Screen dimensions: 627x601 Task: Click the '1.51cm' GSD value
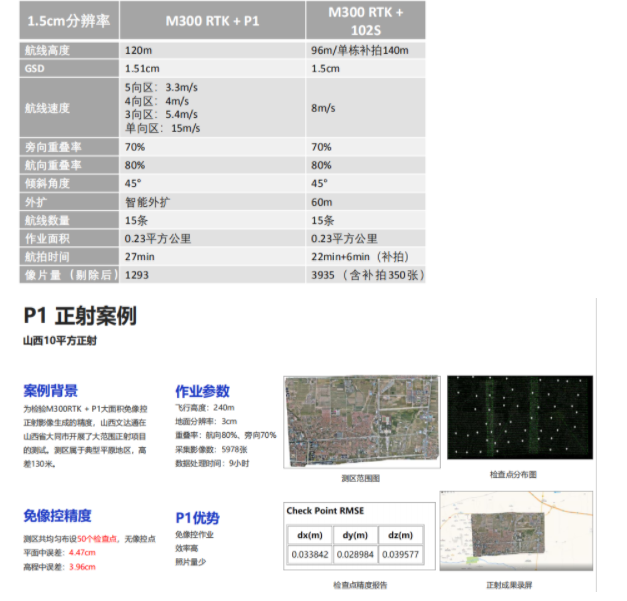pos(212,68)
